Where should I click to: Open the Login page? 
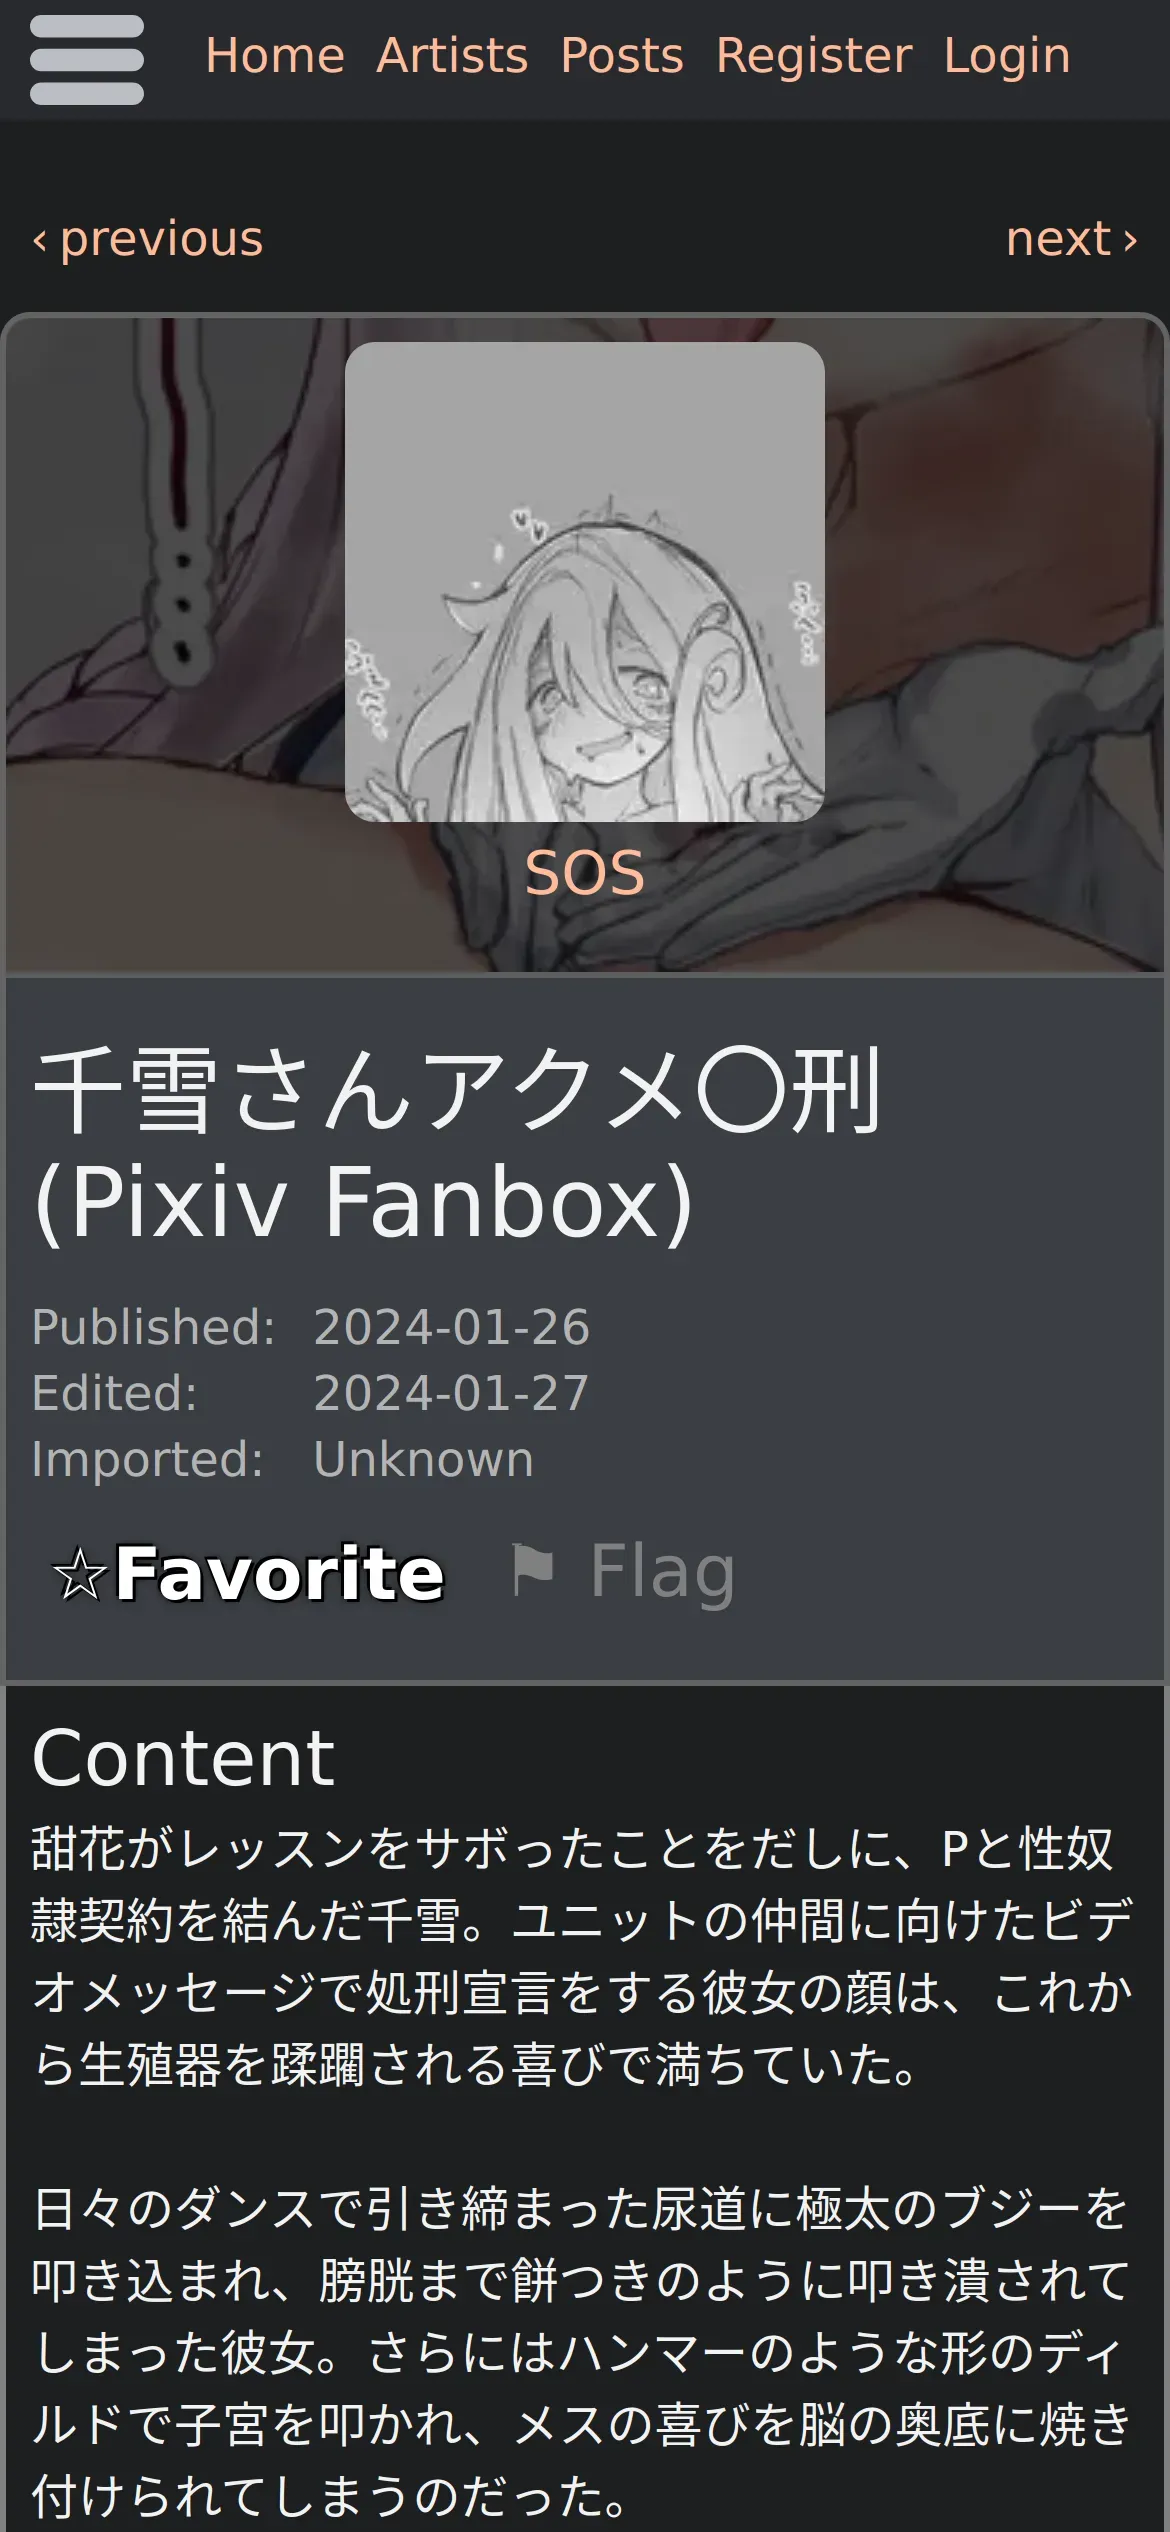(1007, 56)
